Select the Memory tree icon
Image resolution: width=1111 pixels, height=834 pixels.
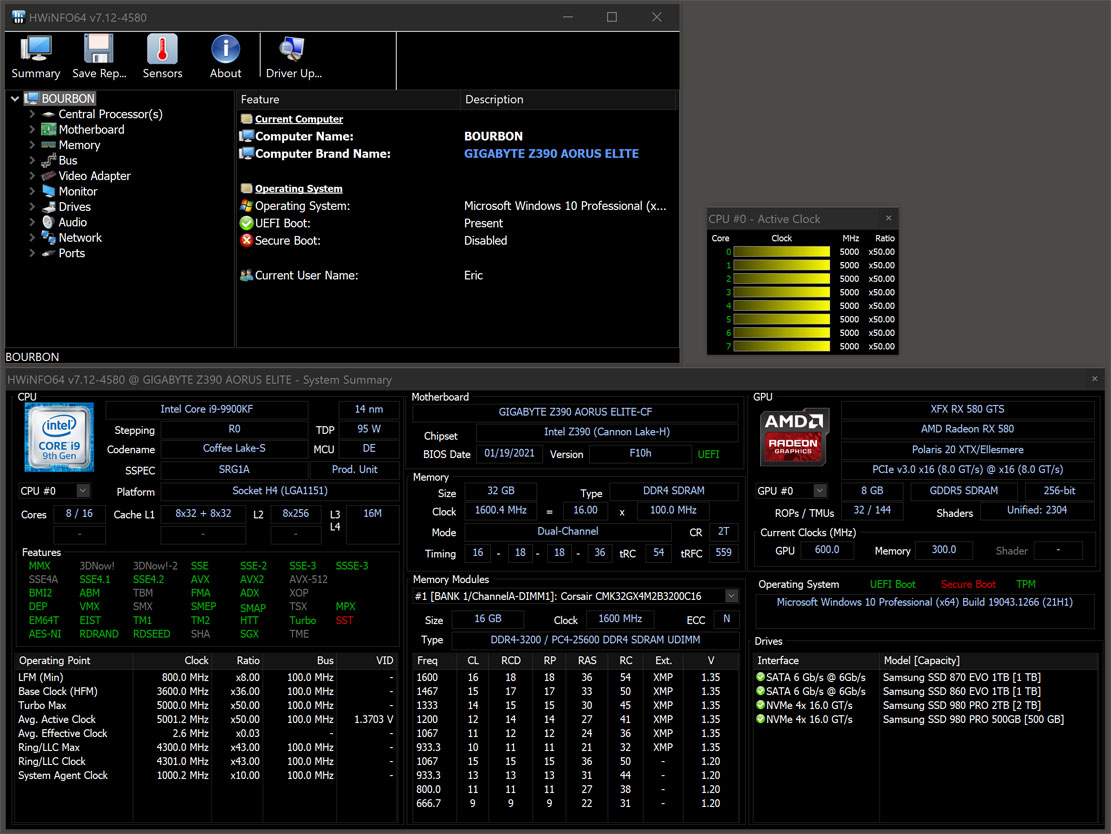[x=48, y=145]
